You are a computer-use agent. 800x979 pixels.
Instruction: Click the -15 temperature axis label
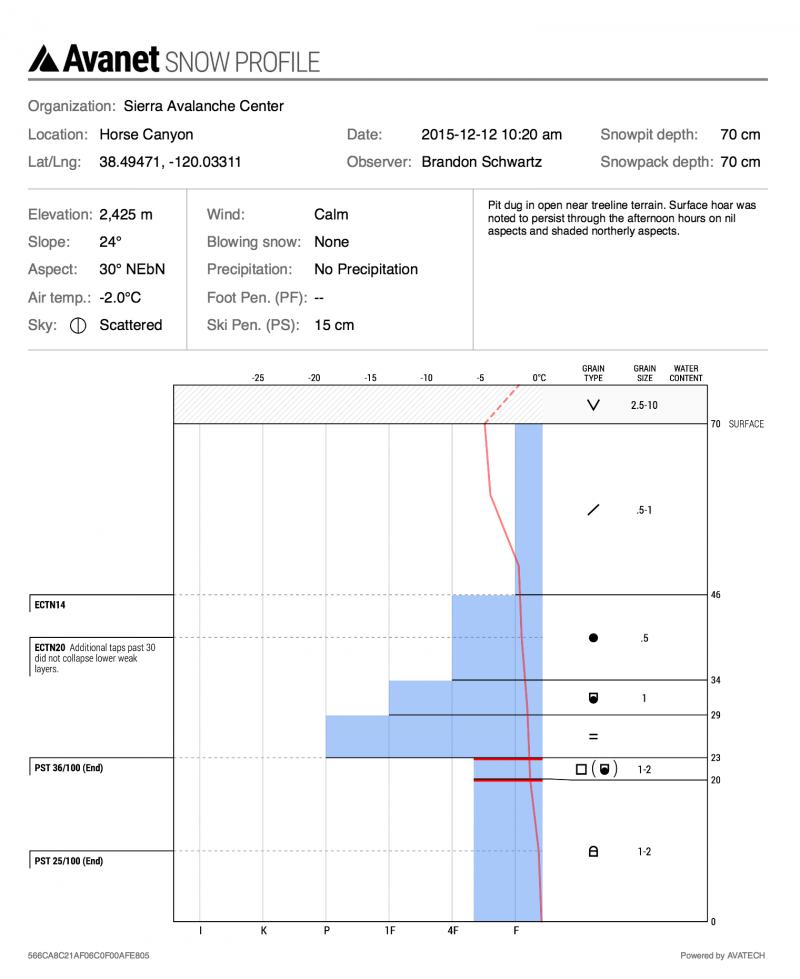pyautogui.click(x=370, y=378)
